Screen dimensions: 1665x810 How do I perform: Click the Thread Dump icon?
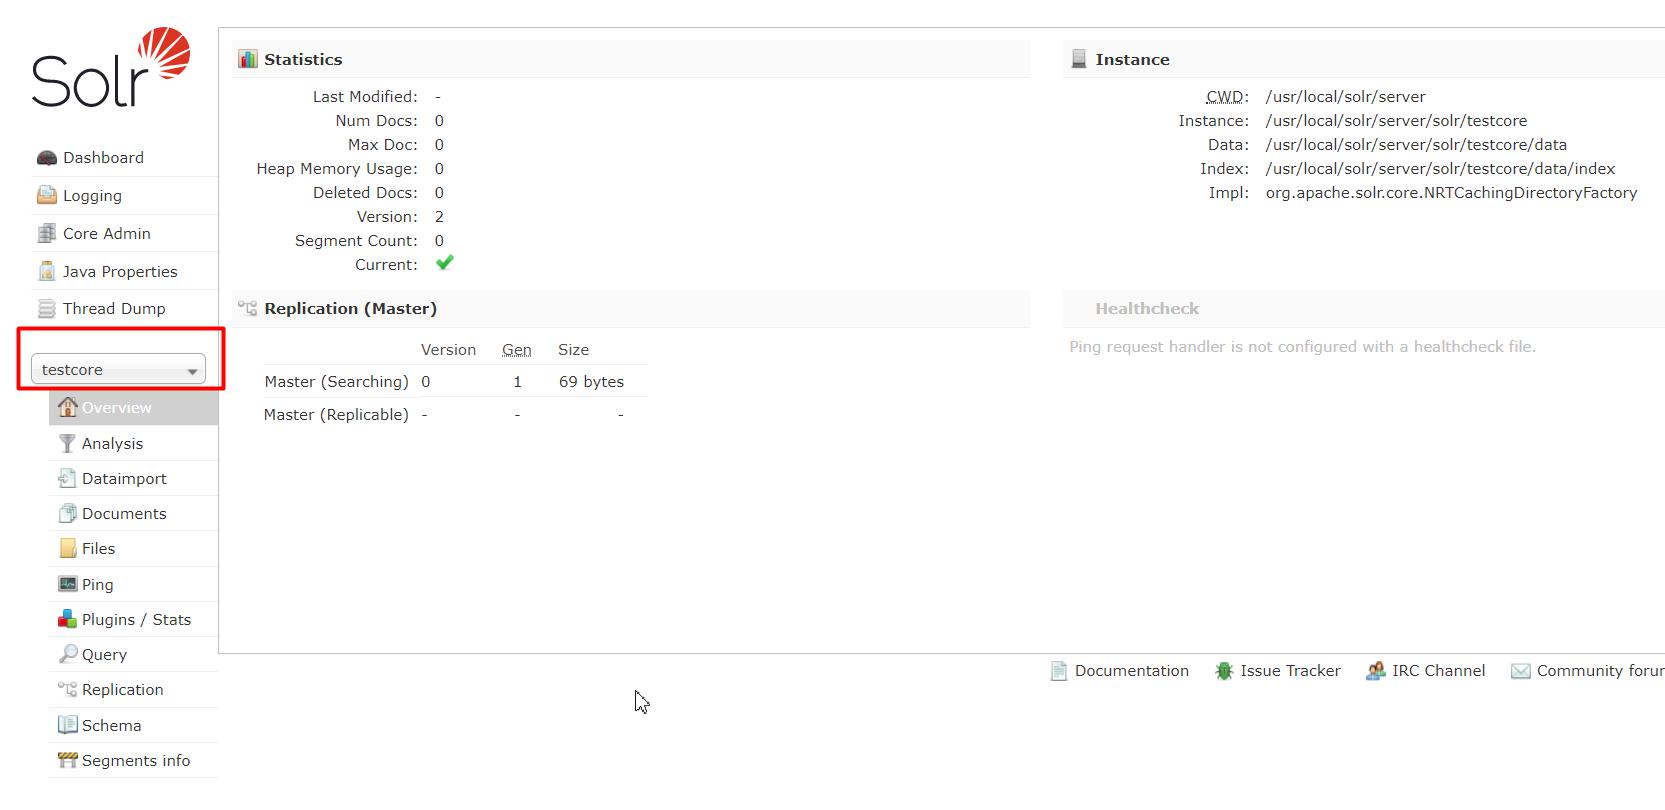(47, 308)
